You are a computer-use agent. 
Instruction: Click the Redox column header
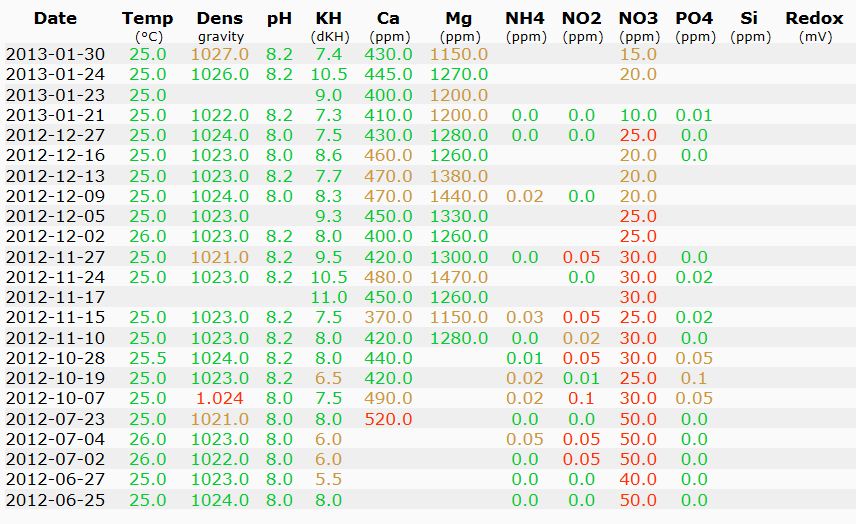pos(814,18)
